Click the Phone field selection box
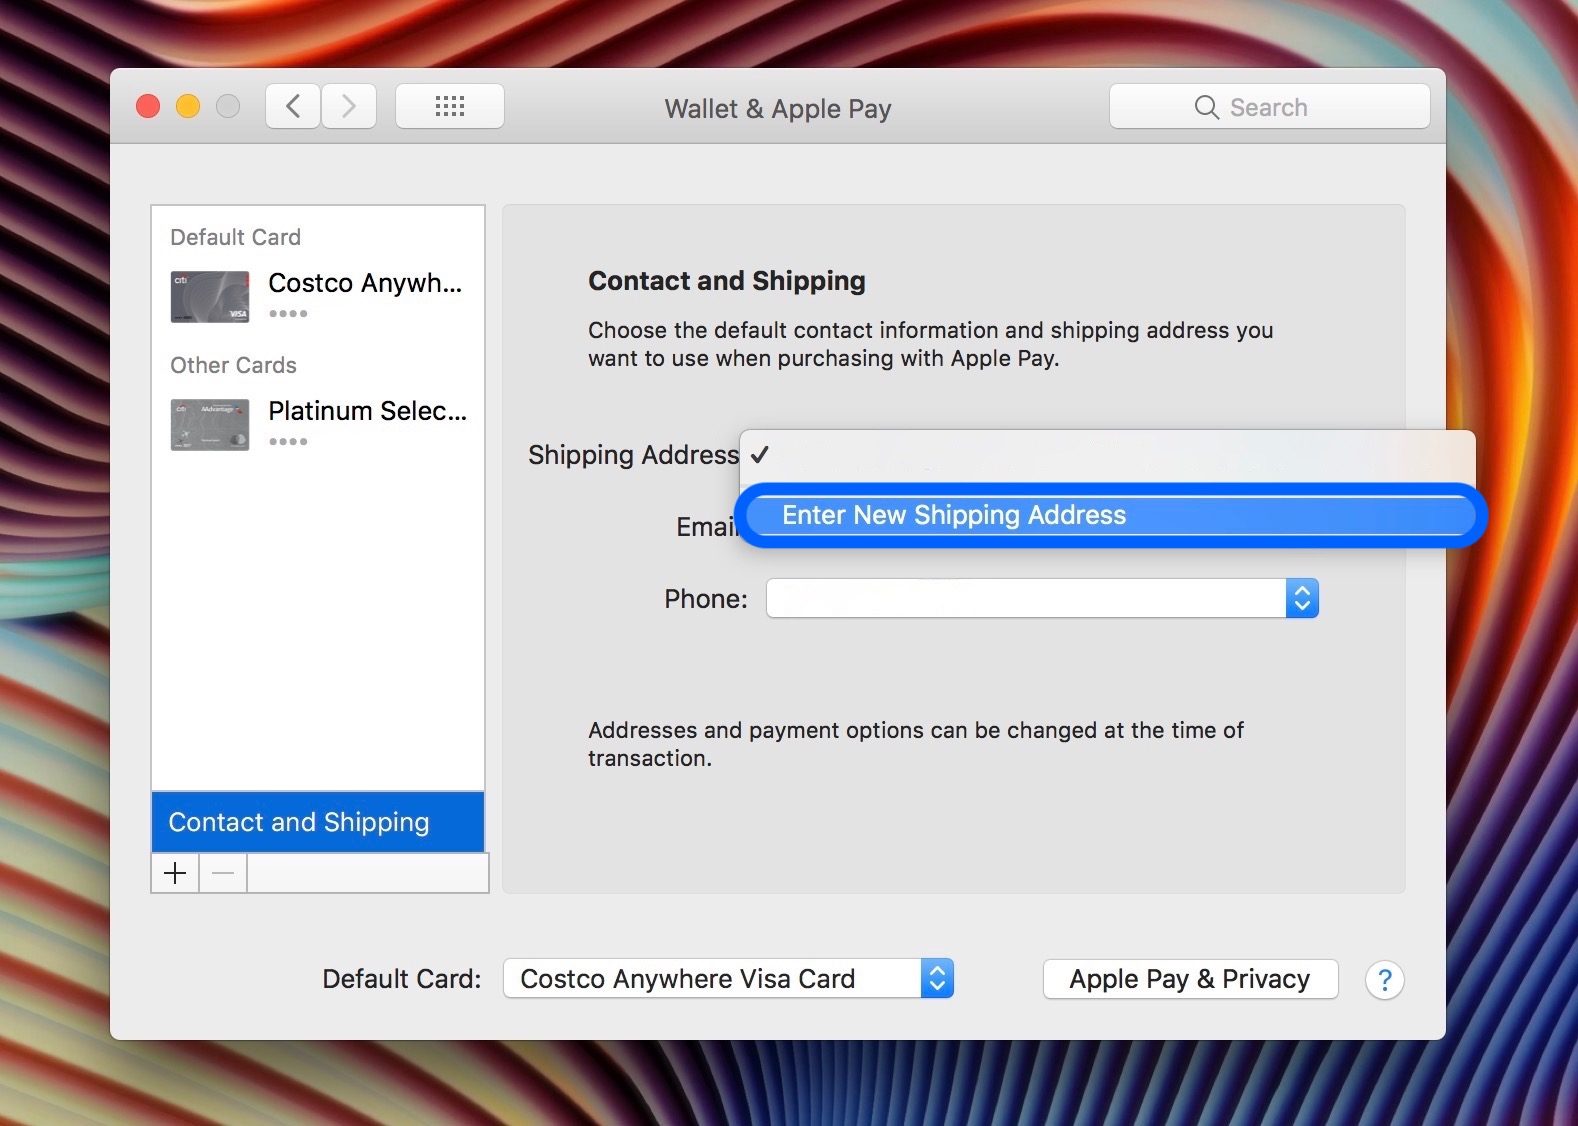Image resolution: width=1578 pixels, height=1126 pixels. (x=1042, y=598)
